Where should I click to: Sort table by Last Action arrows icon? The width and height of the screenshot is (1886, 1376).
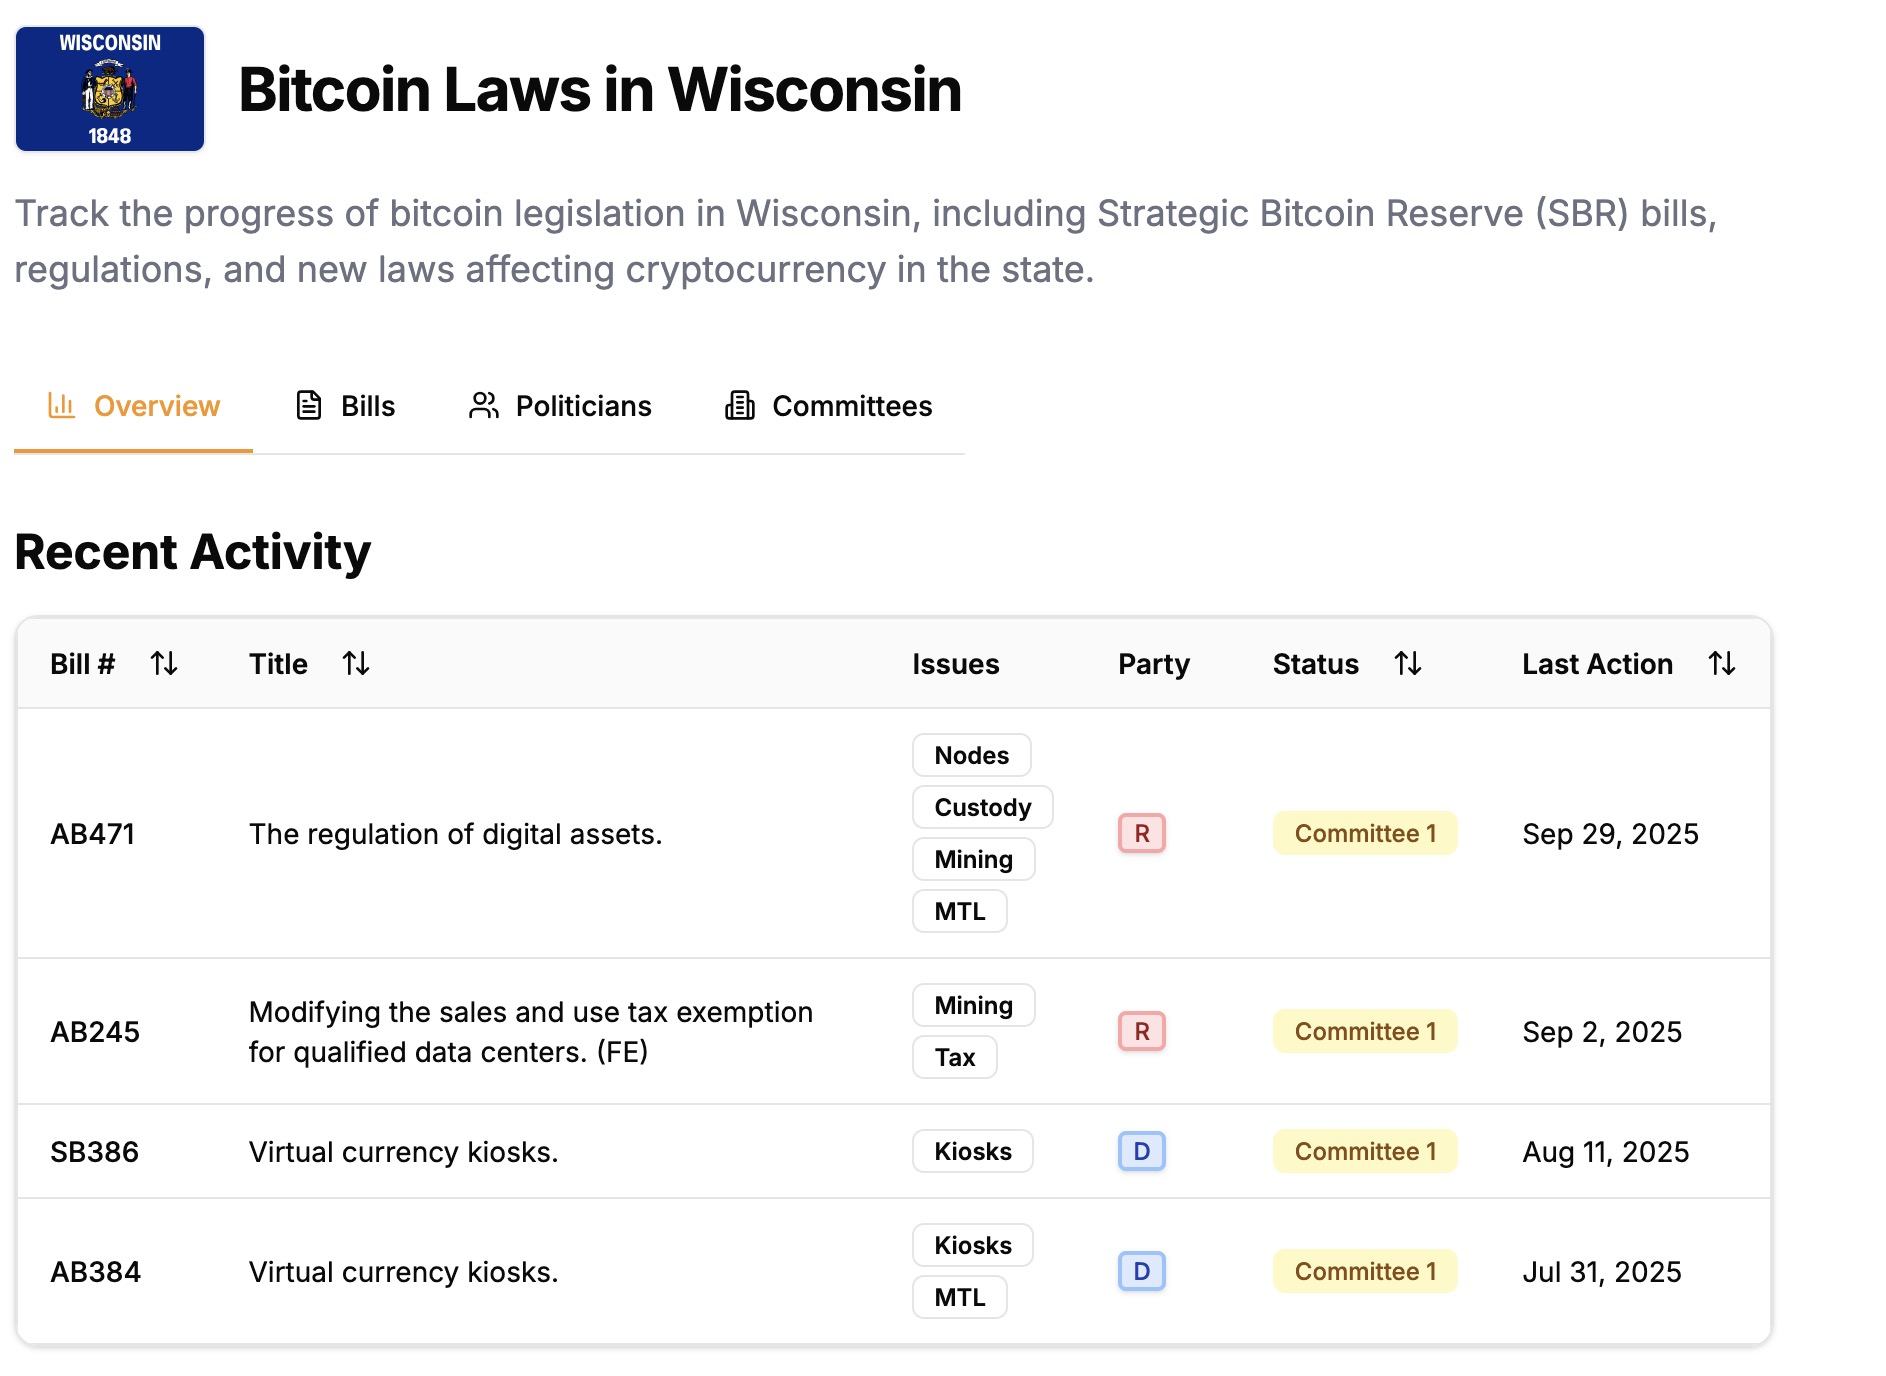1721,663
